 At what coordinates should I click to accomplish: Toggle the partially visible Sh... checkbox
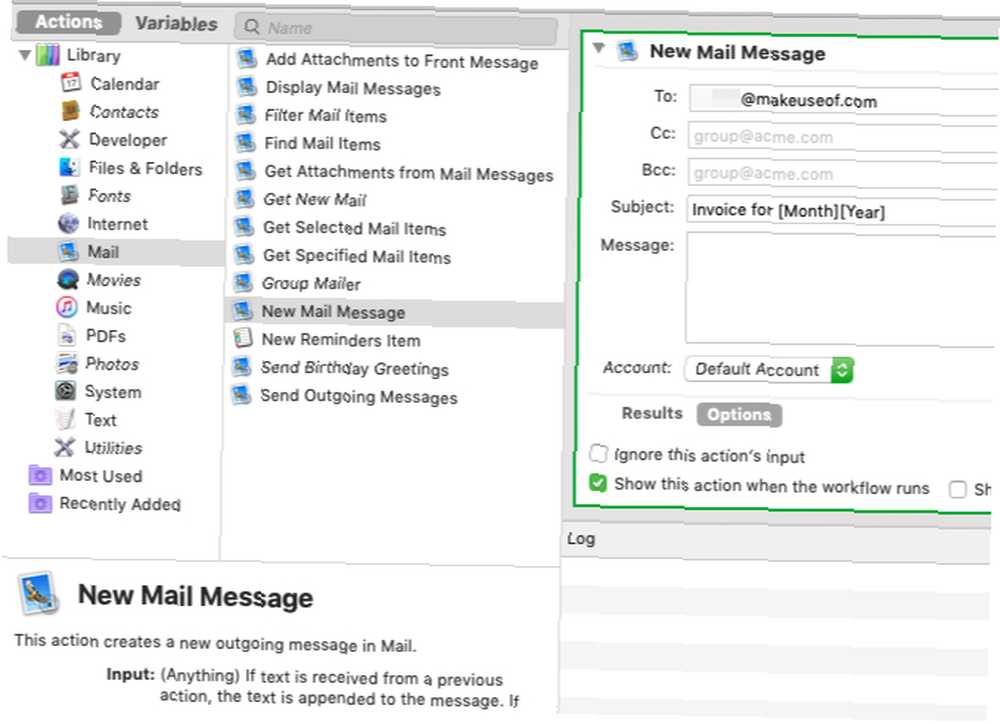(957, 489)
